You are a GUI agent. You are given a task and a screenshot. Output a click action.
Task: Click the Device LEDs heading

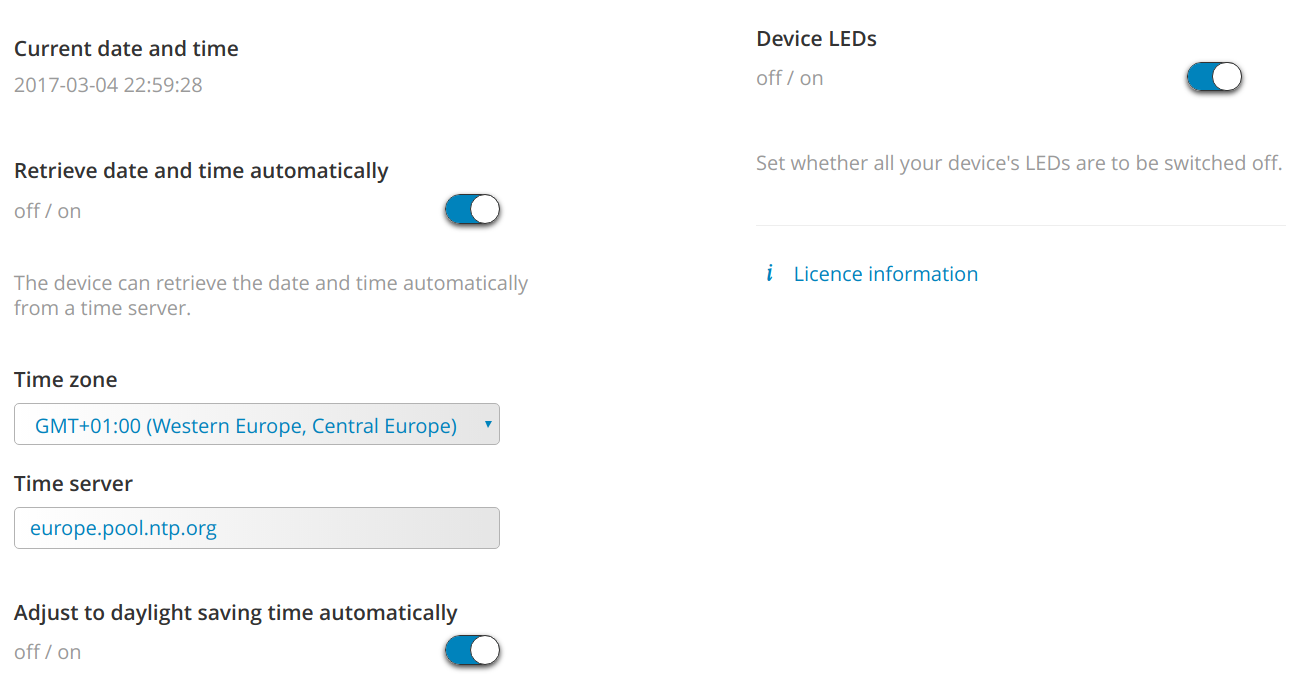(816, 39)
